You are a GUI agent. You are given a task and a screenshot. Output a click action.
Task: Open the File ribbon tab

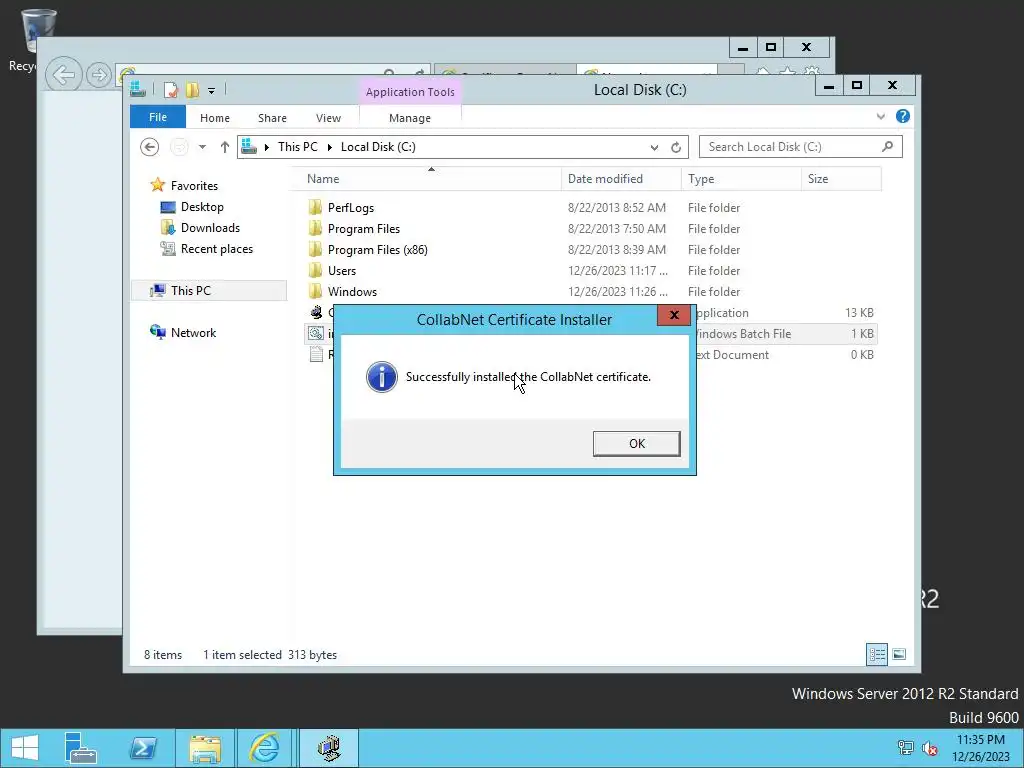click(x=158, y=118)
